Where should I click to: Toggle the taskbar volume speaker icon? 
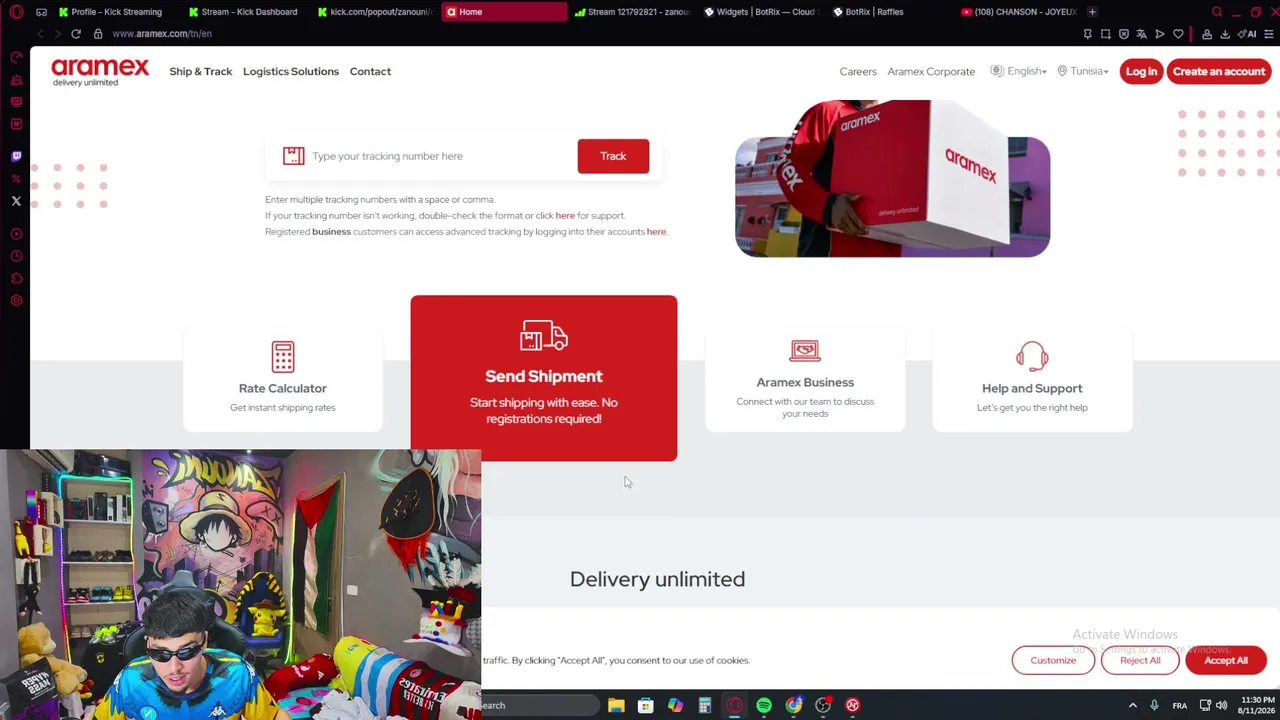[1222, 705]
